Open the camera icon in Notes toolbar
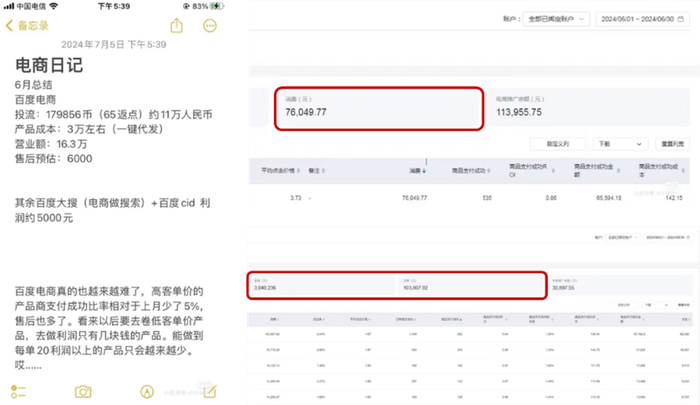This screenshot has width=700, height=405. [x=83, y=392]
